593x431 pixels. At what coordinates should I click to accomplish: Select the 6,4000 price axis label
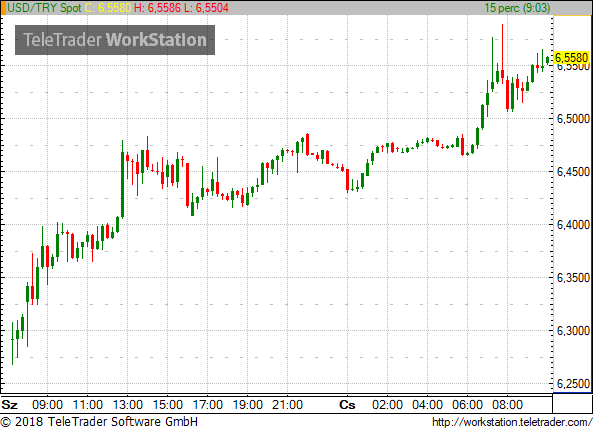tap(573, 225)
